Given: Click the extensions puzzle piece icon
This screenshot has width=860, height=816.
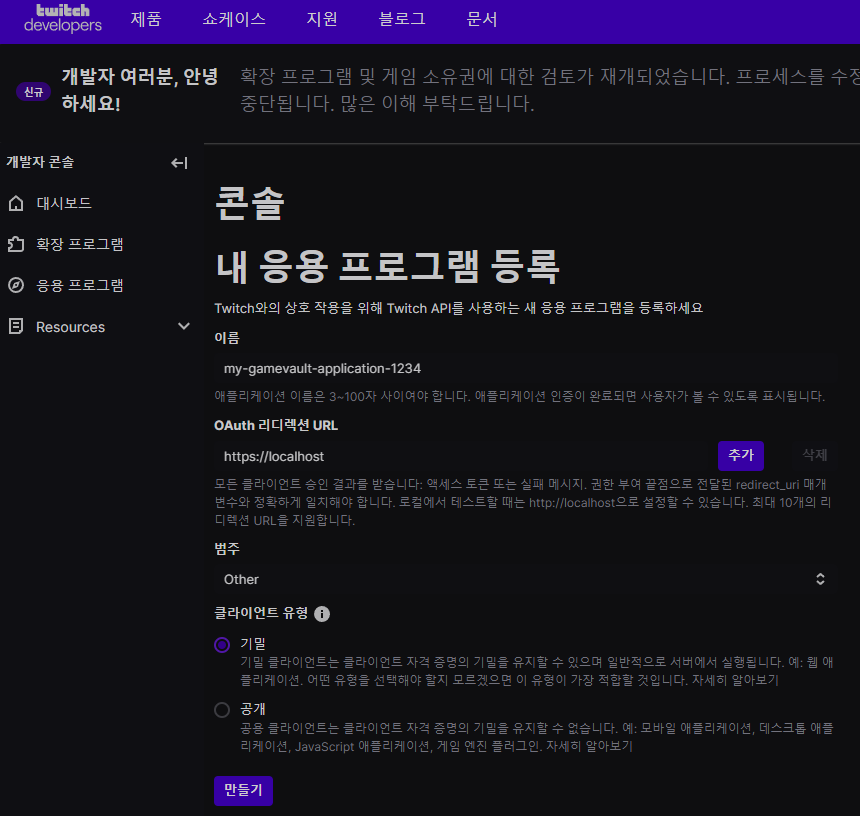Looking at the screenshot, I should [15, 244].
